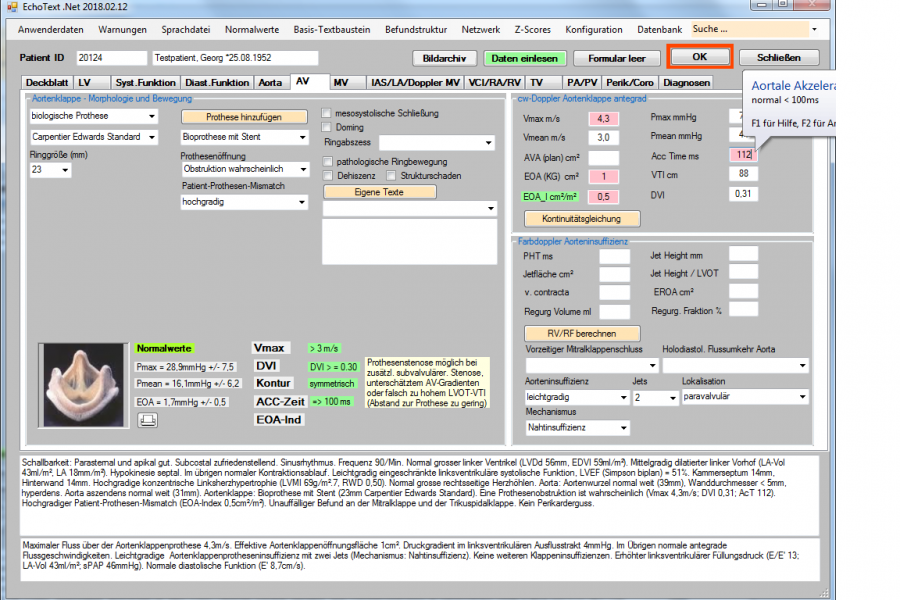900x600 pixels.
Task: Open the Anwenderdaten menu
Action: tap(51, 30)
